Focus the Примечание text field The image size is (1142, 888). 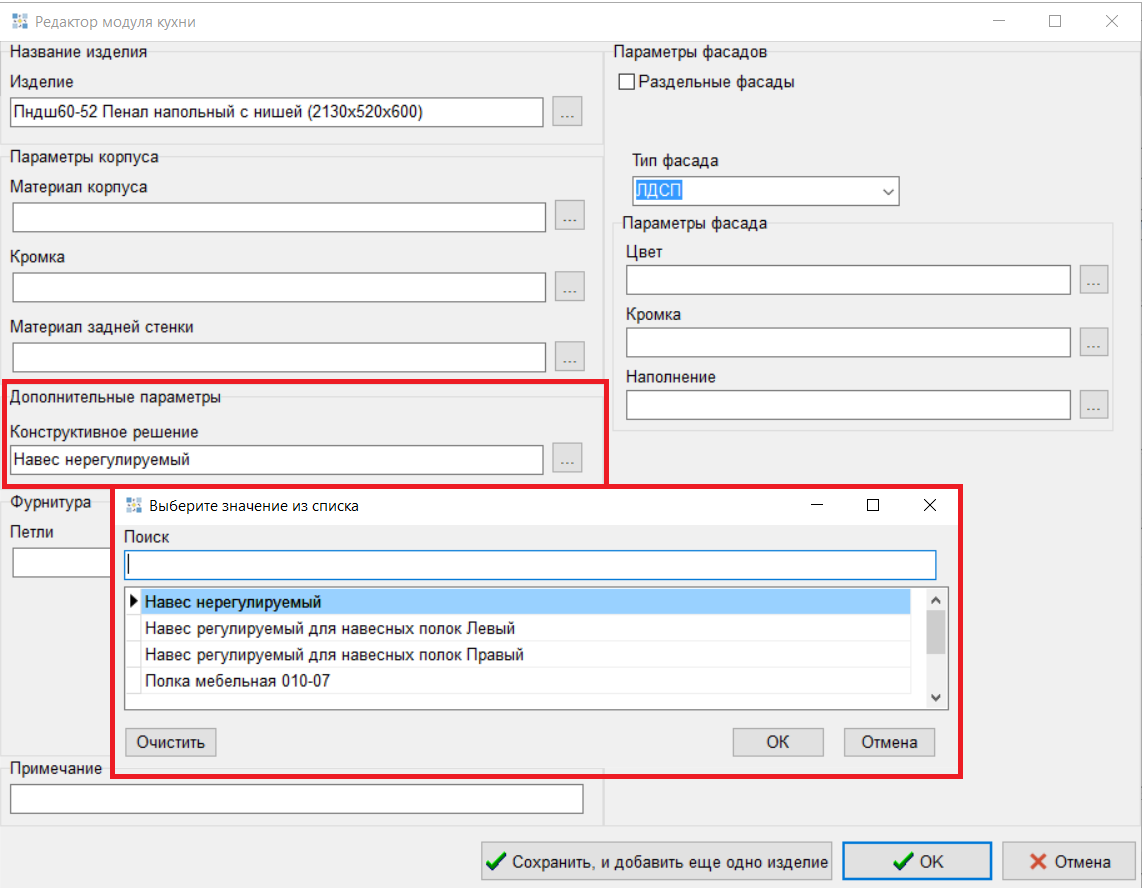[x=296, y=799]
